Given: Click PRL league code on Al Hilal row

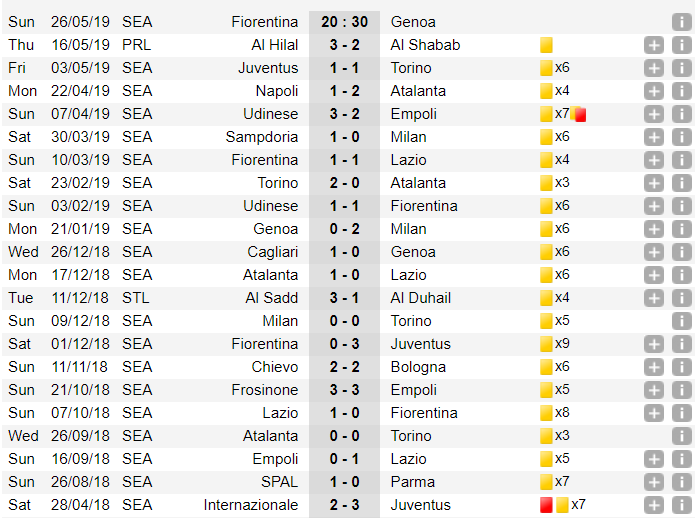Looking at the screenshot, I should click(x=137, y=45).
